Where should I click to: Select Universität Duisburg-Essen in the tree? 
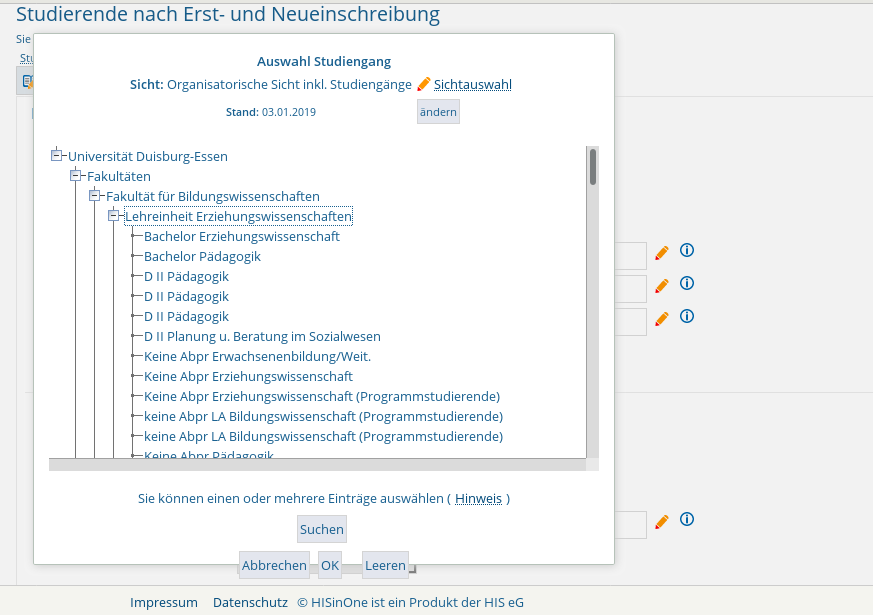148,156
